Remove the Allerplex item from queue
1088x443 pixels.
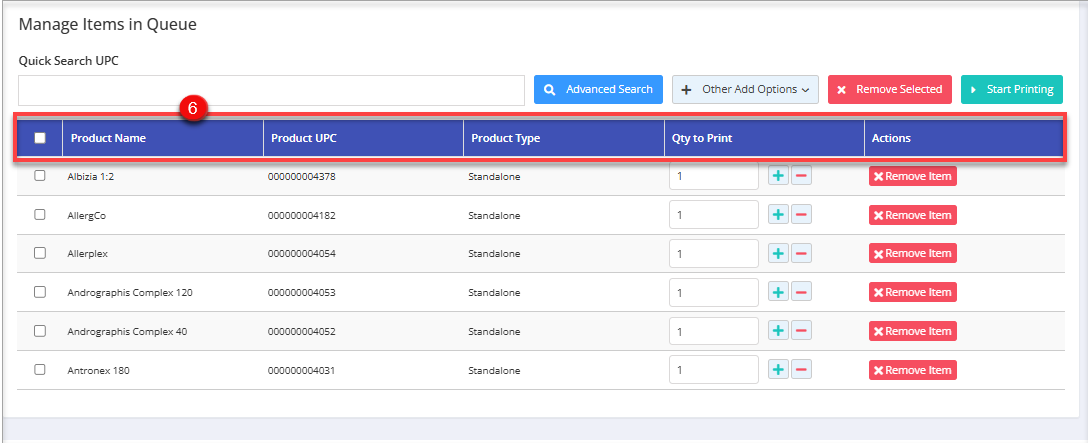click(x=912, y=254)
